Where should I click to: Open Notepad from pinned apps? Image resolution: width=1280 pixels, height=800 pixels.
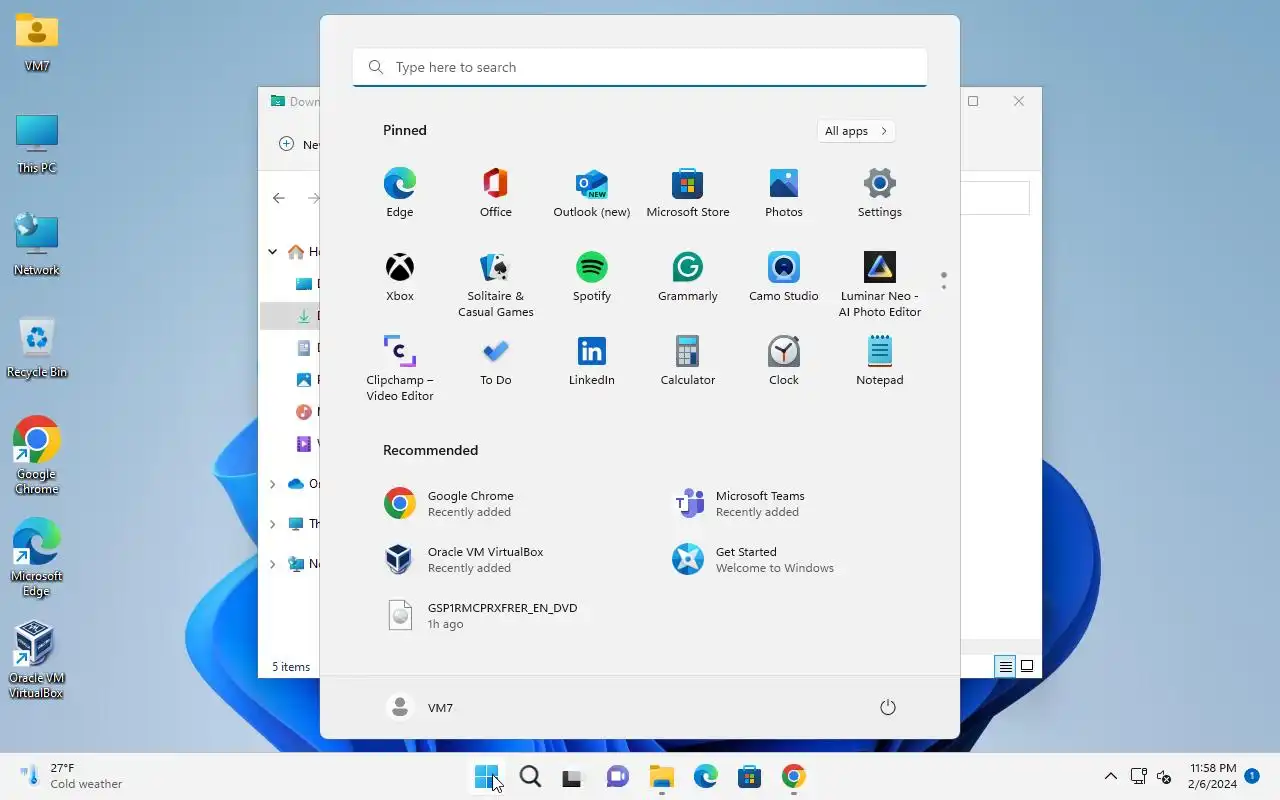(x=879, y=361)
